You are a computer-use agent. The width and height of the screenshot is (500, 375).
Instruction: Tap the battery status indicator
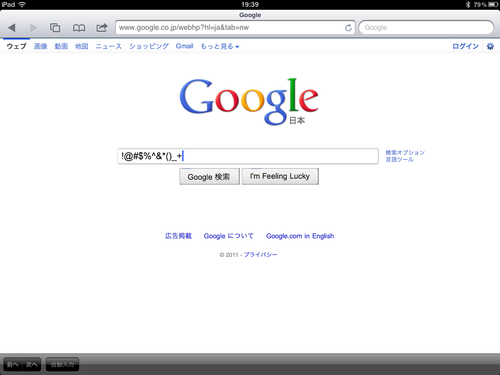click(x=493, y=4)
